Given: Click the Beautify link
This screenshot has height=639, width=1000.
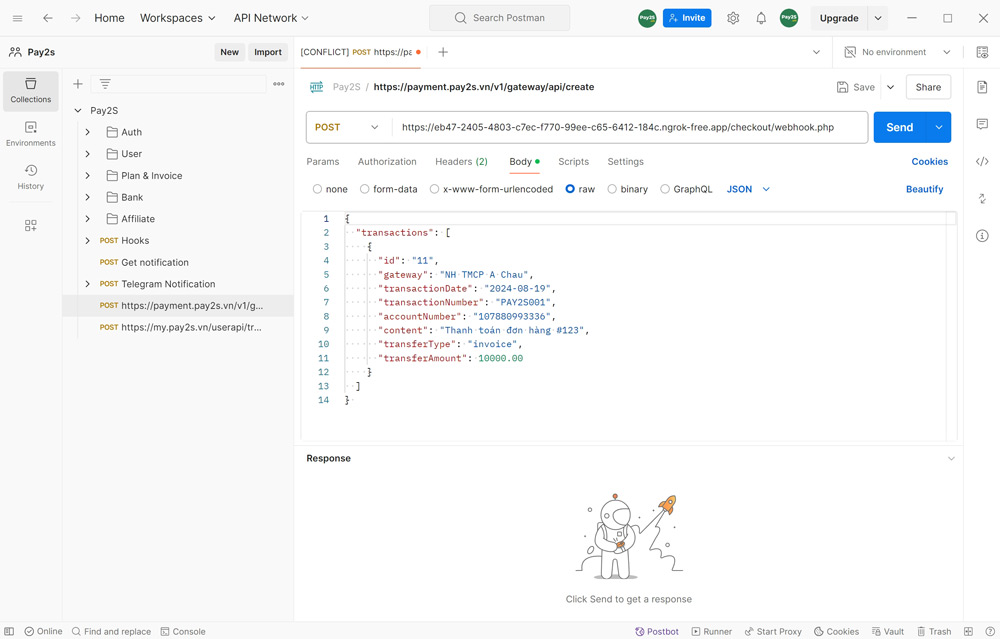Looking at the screenshot, I should point(924,189).
